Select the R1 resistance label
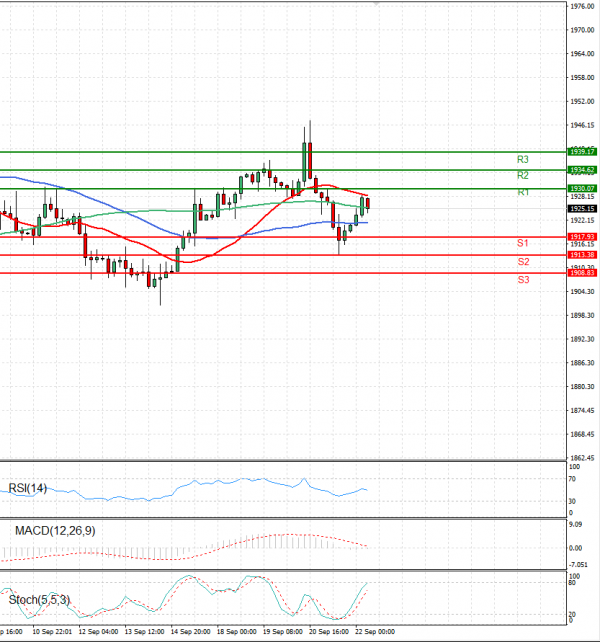The height and width of the screenshot is (642, 600). [x=523, y=192]
